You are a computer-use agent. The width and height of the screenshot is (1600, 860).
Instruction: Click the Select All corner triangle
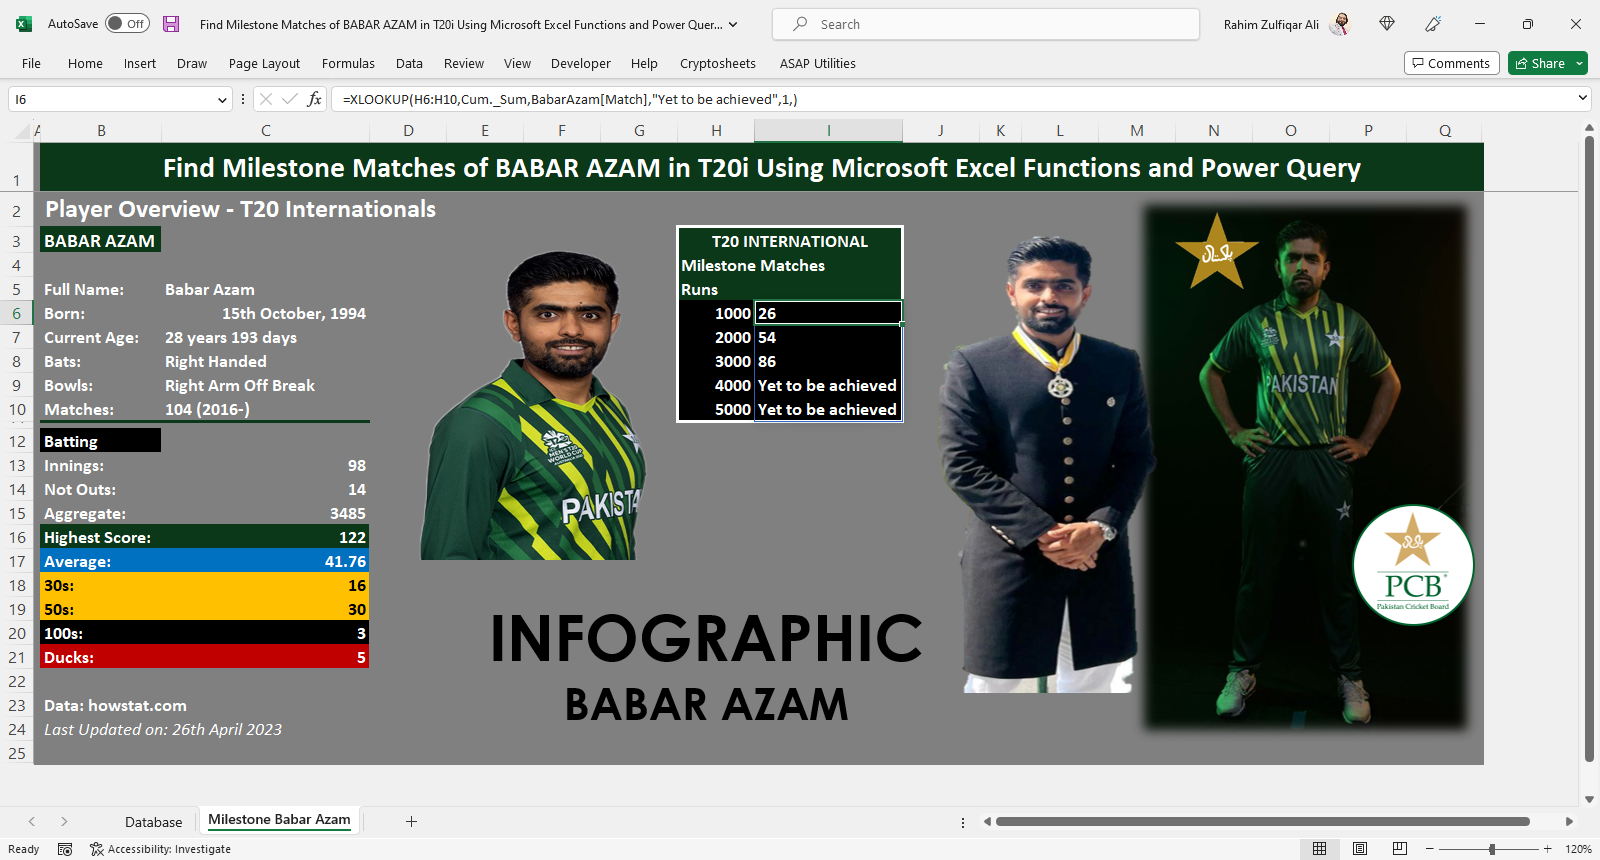coord(23,131)
